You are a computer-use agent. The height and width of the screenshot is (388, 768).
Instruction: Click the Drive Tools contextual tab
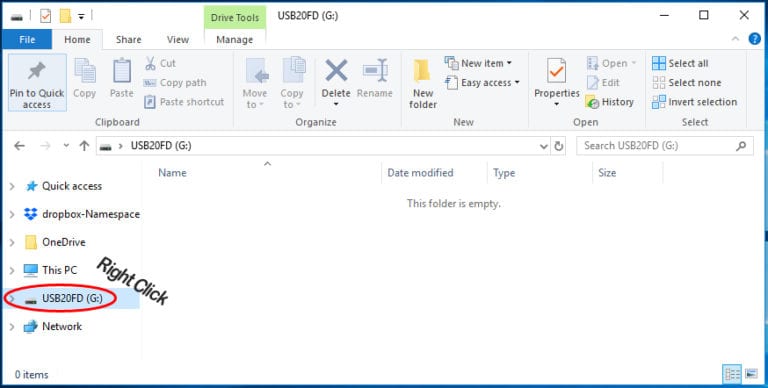(235, 17)
